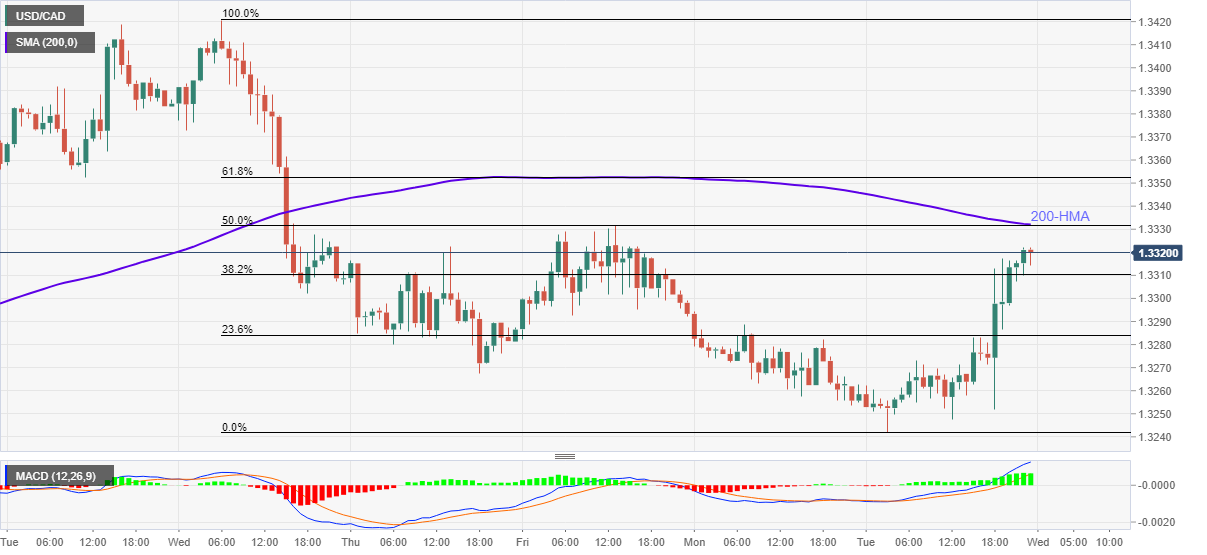Click the Thu label on time axis
The height and width of the screenshot is (555, 1207).
(x=351, y=541)
